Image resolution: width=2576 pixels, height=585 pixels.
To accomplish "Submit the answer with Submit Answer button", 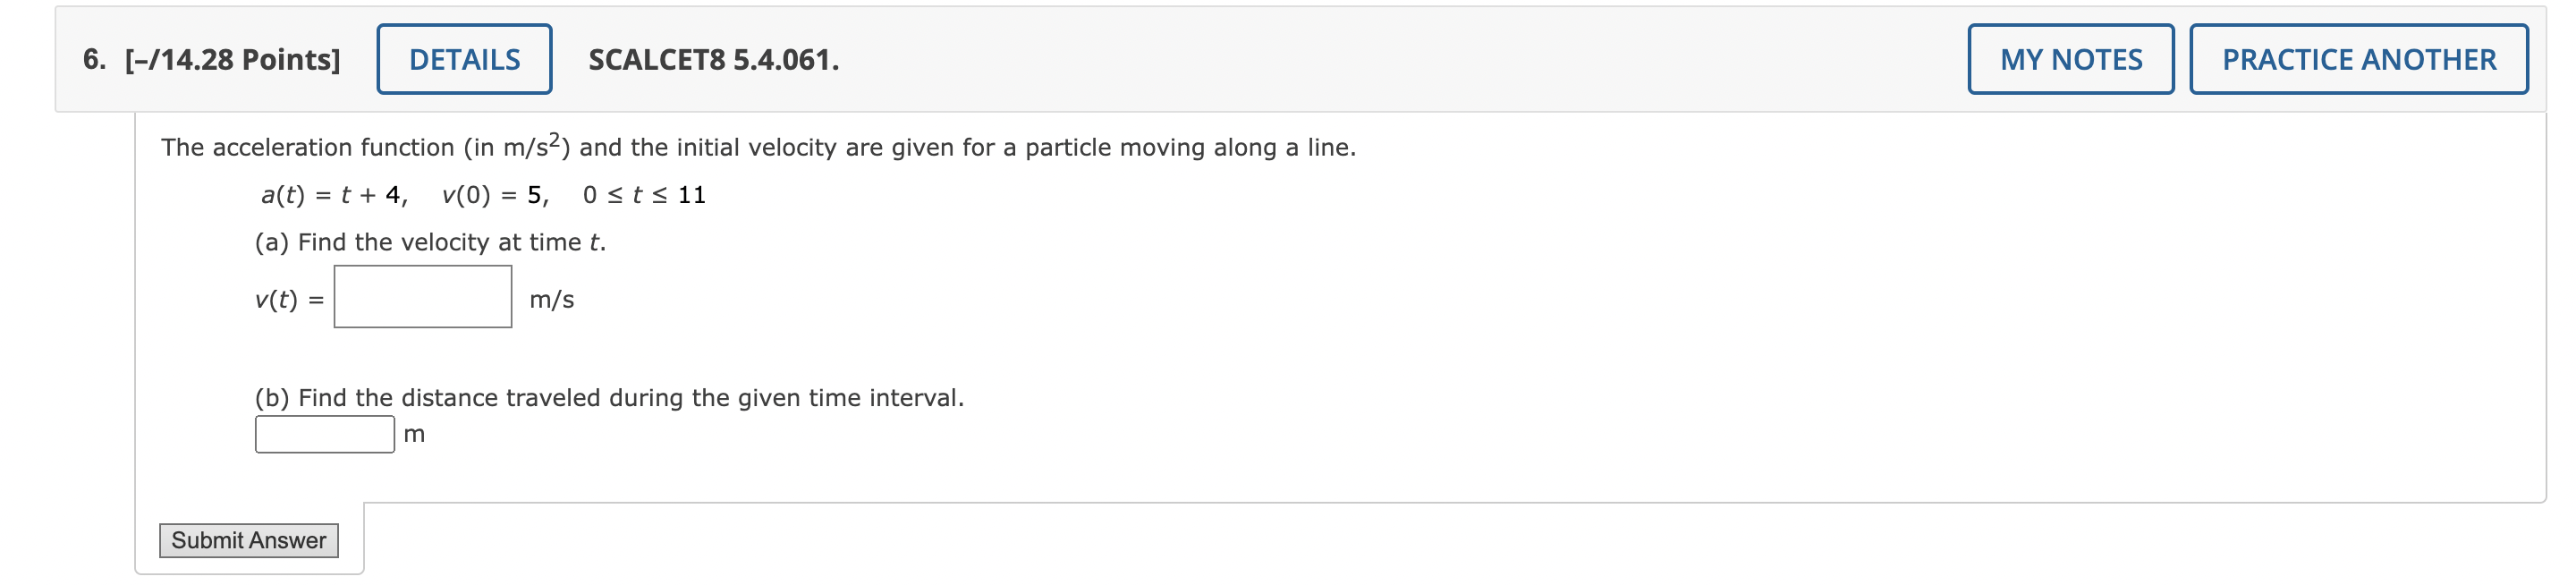I will click(x=249, y=540).
